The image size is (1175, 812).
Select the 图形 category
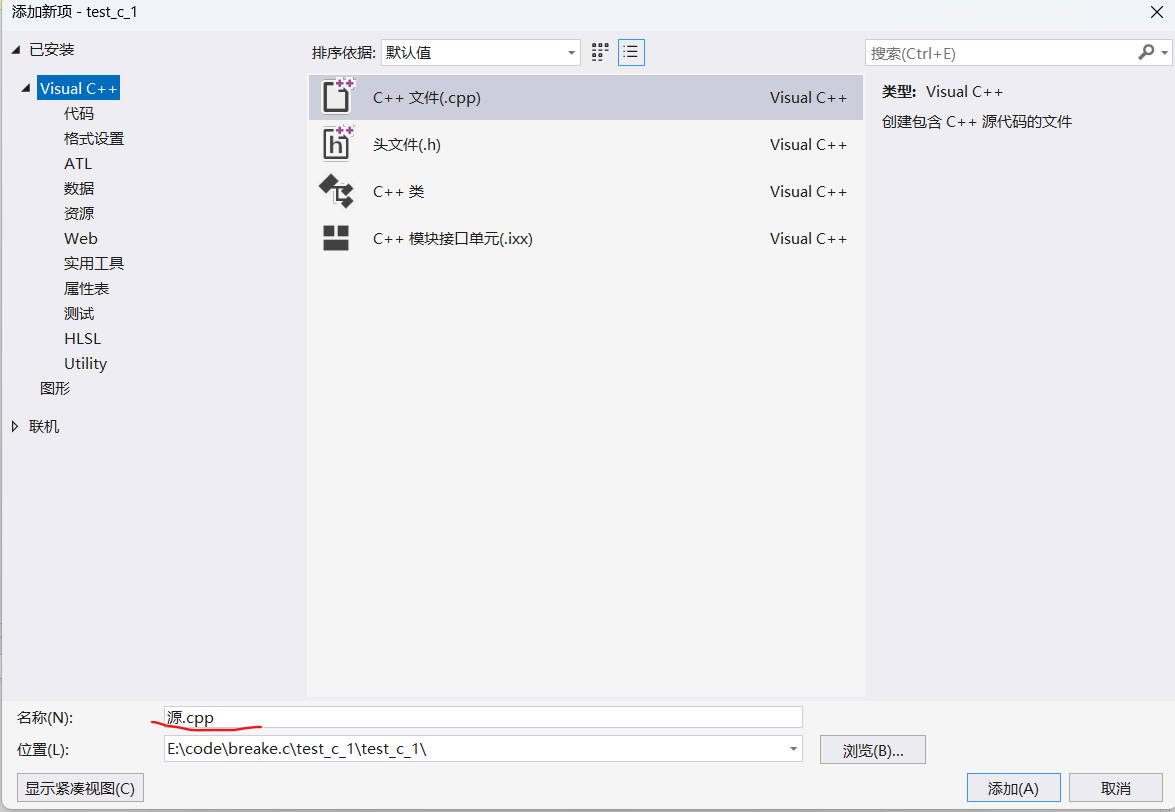click(x=55, y=388)
